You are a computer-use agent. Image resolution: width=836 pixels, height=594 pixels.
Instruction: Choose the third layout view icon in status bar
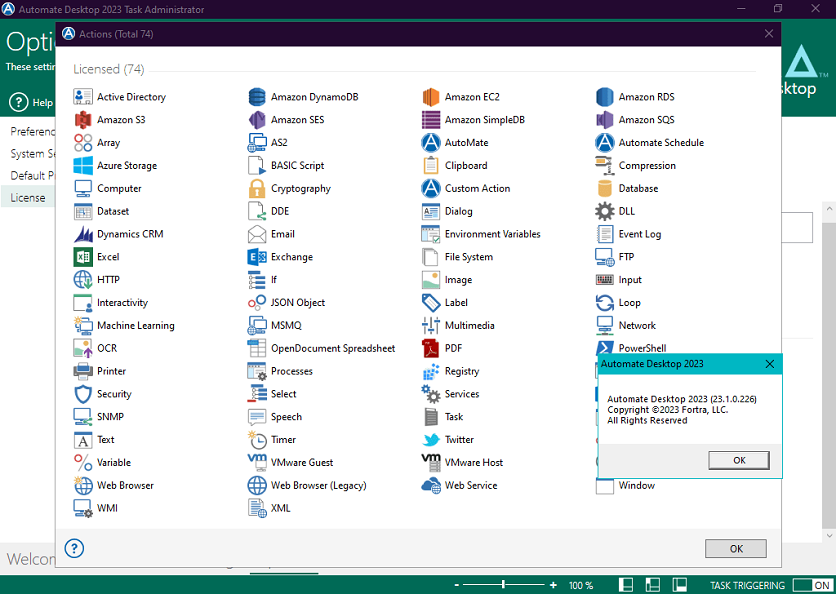[x=679, y=585]
